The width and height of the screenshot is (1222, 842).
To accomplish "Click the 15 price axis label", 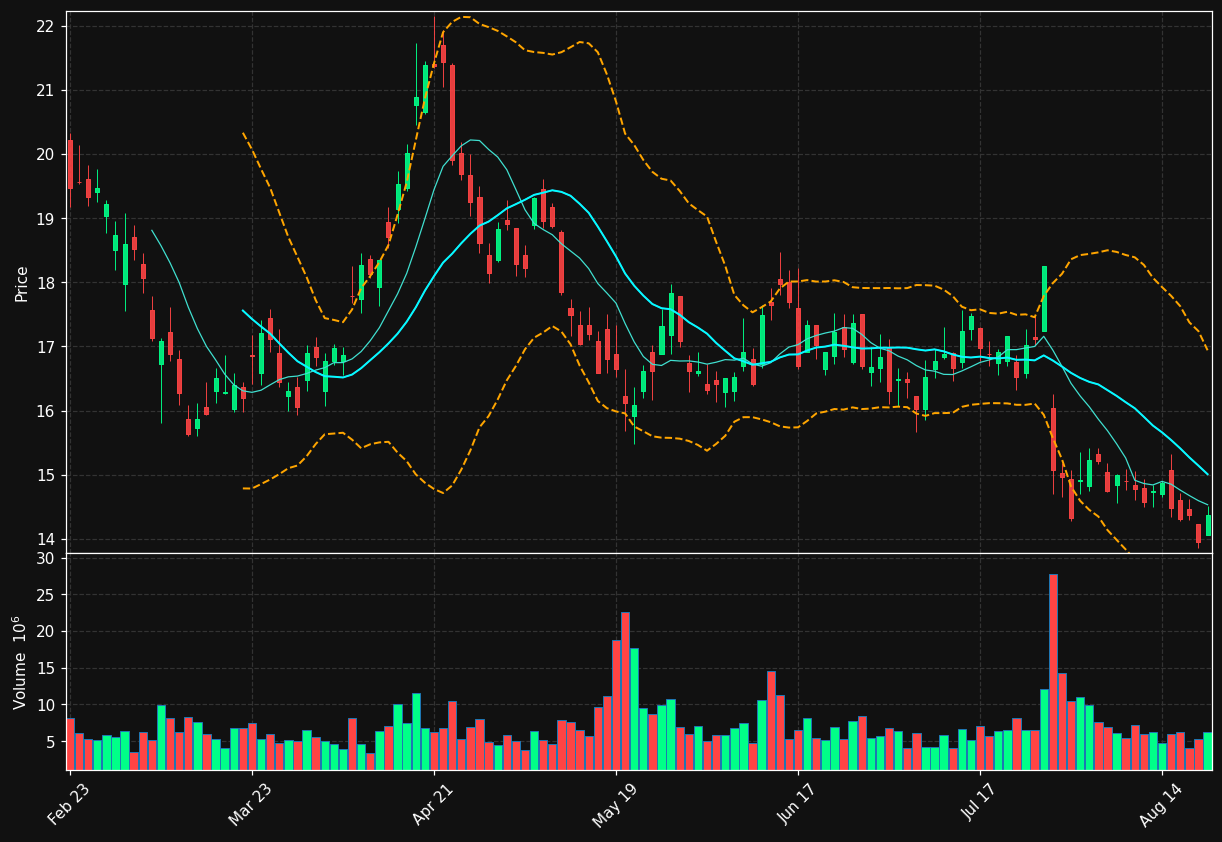I will [x=45, y=476].
